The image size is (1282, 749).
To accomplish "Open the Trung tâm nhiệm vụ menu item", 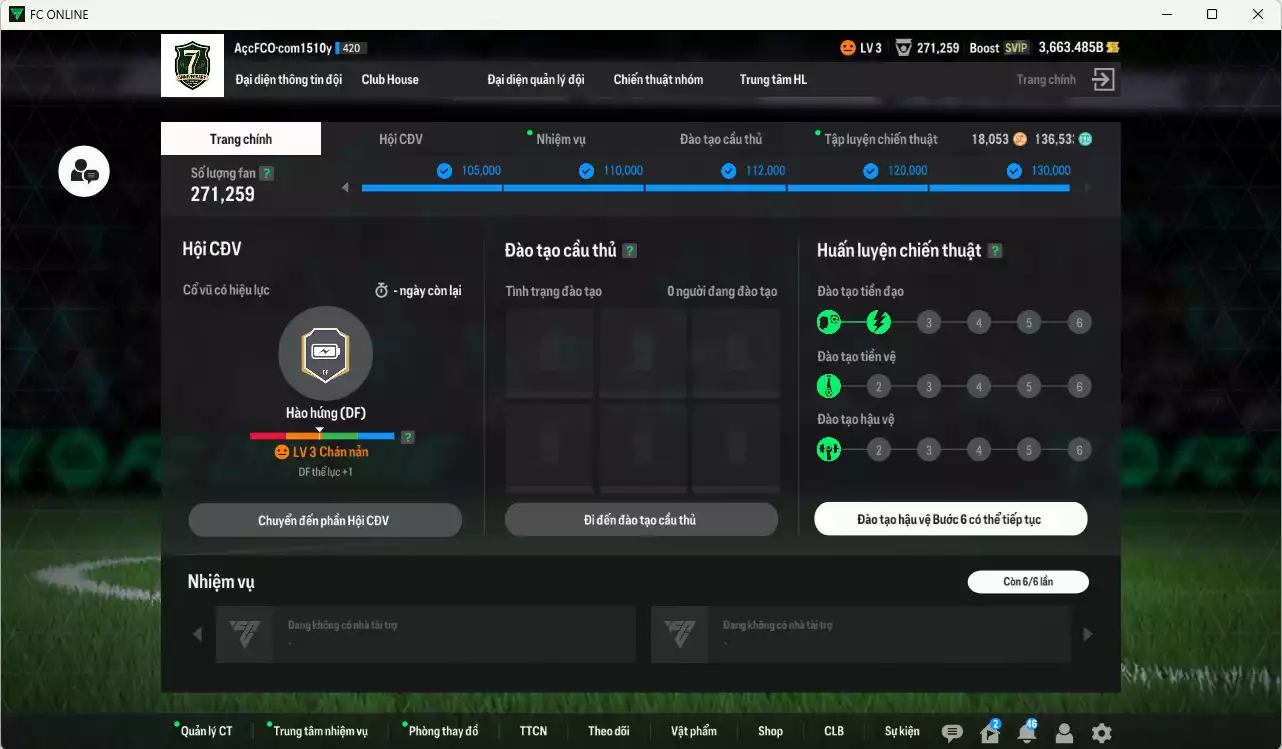I will (323, 731).
